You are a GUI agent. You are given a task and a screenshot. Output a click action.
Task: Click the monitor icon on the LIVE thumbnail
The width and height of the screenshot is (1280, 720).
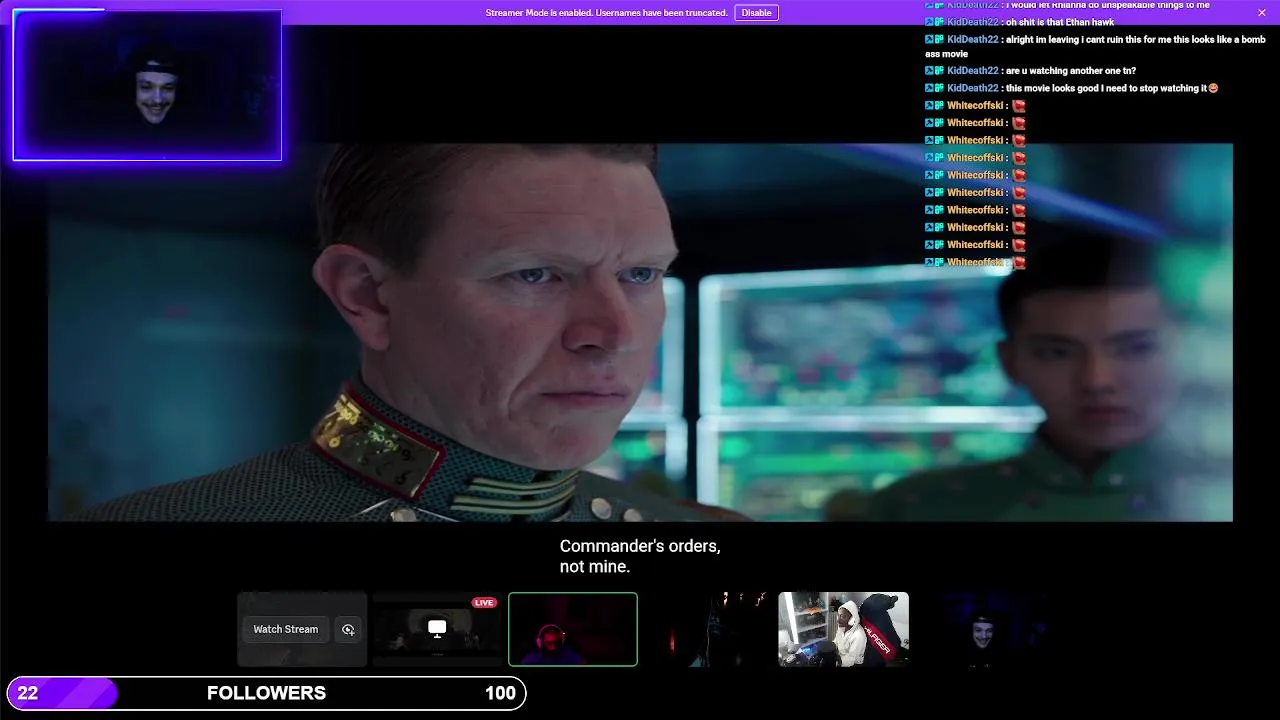click(x=437, y=628)
